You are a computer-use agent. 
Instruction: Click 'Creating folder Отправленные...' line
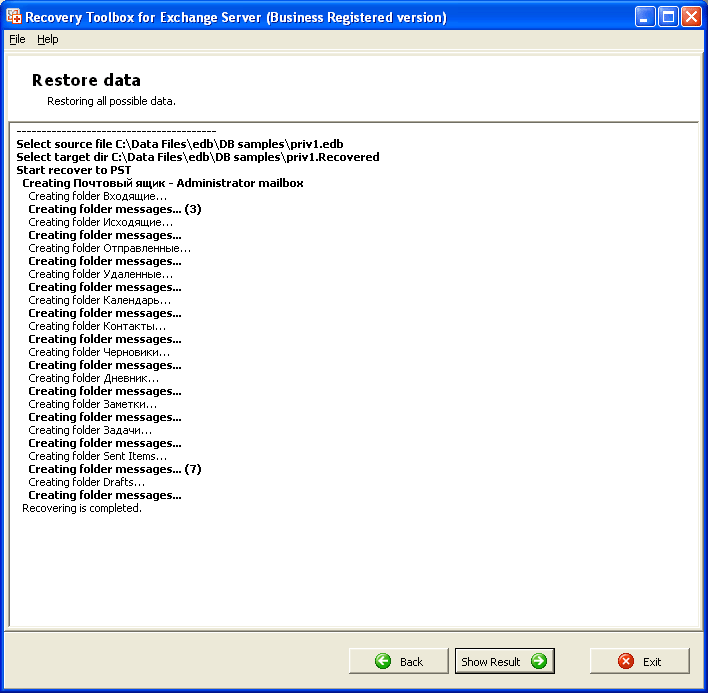[x=109, y=248]
